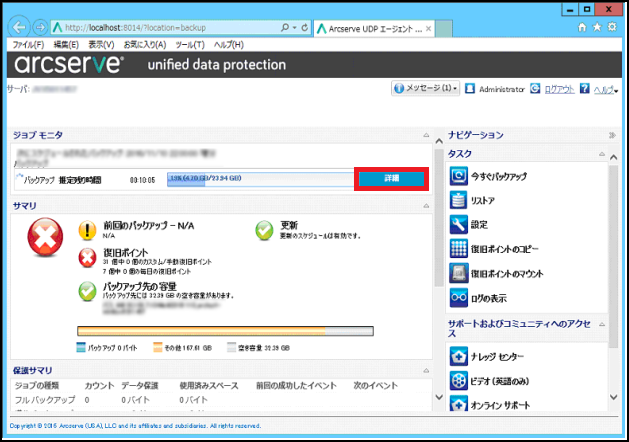Click the green check icon for 更新
This screenshot has width=629, height=442.
click(264, 230)
